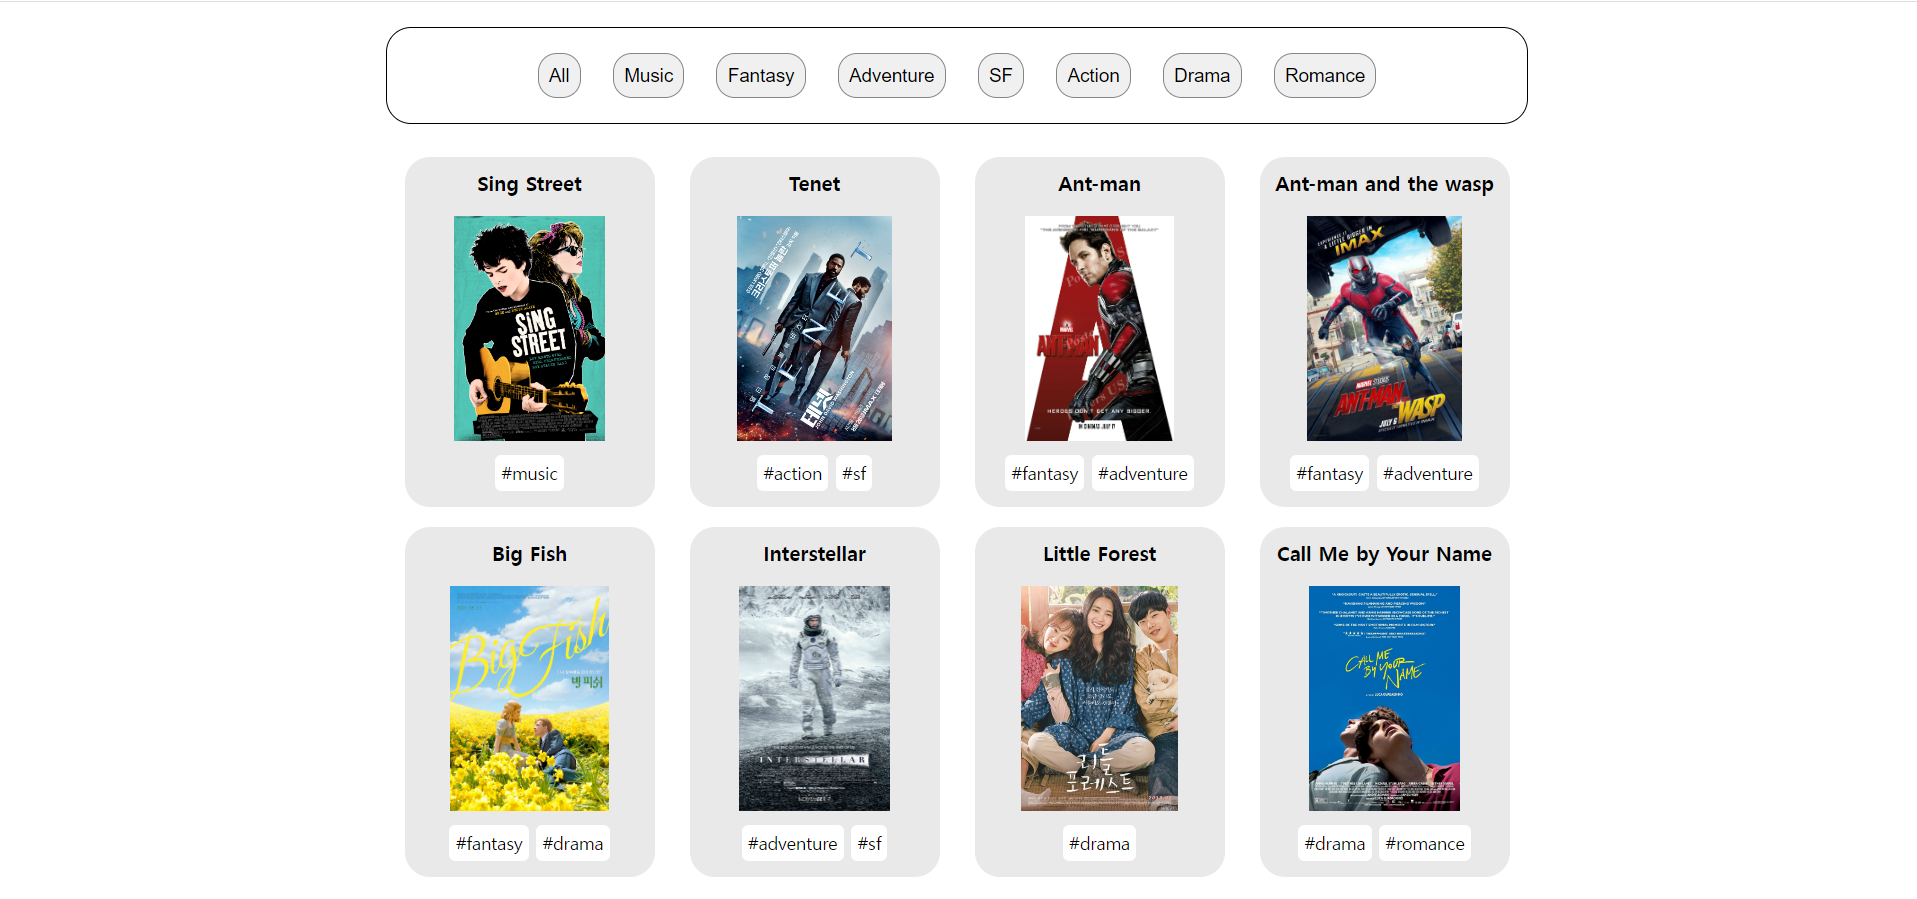Open Call Me by Your Name poster
Image resolution: width=1917 pixels, height=899 pixels.
click(x=1384, y=698)
